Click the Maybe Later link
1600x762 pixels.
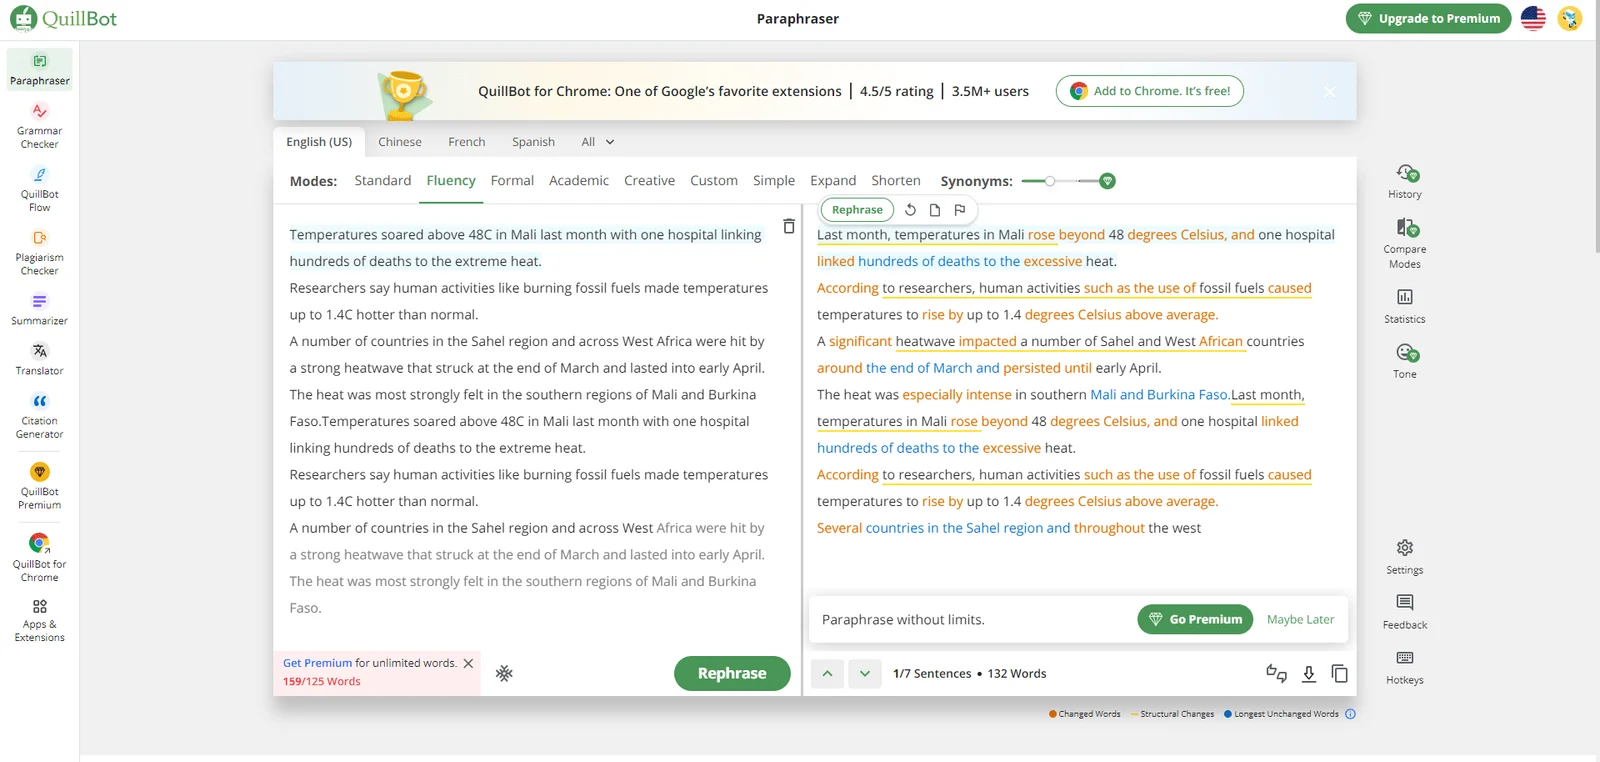coord(1300,619)
